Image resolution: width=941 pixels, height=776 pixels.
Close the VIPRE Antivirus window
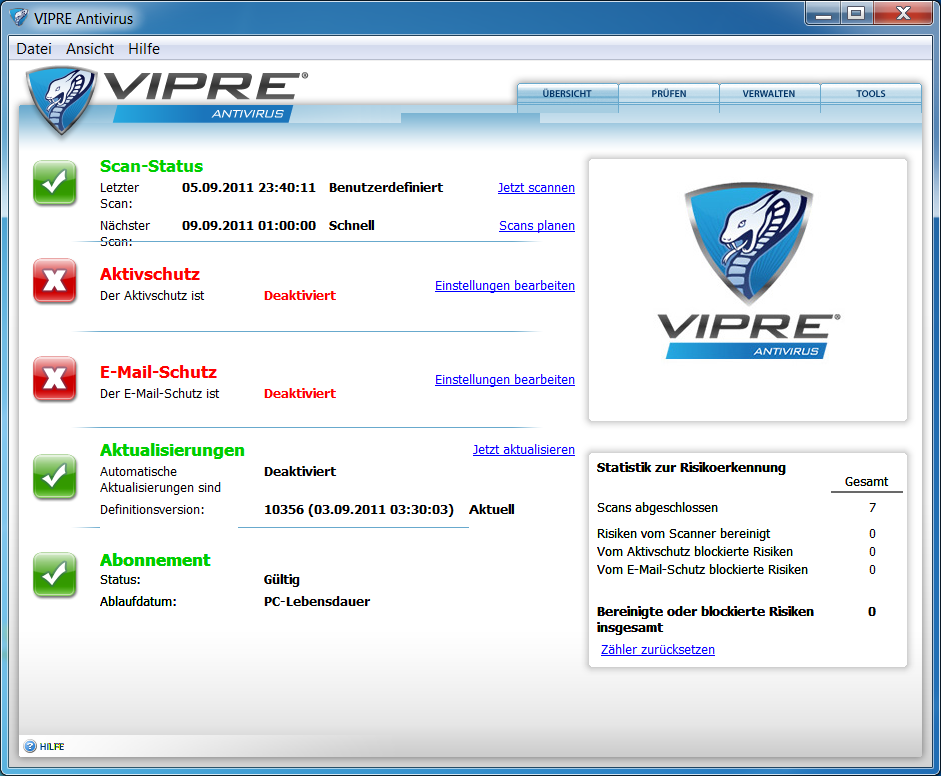tap(903, 13)
